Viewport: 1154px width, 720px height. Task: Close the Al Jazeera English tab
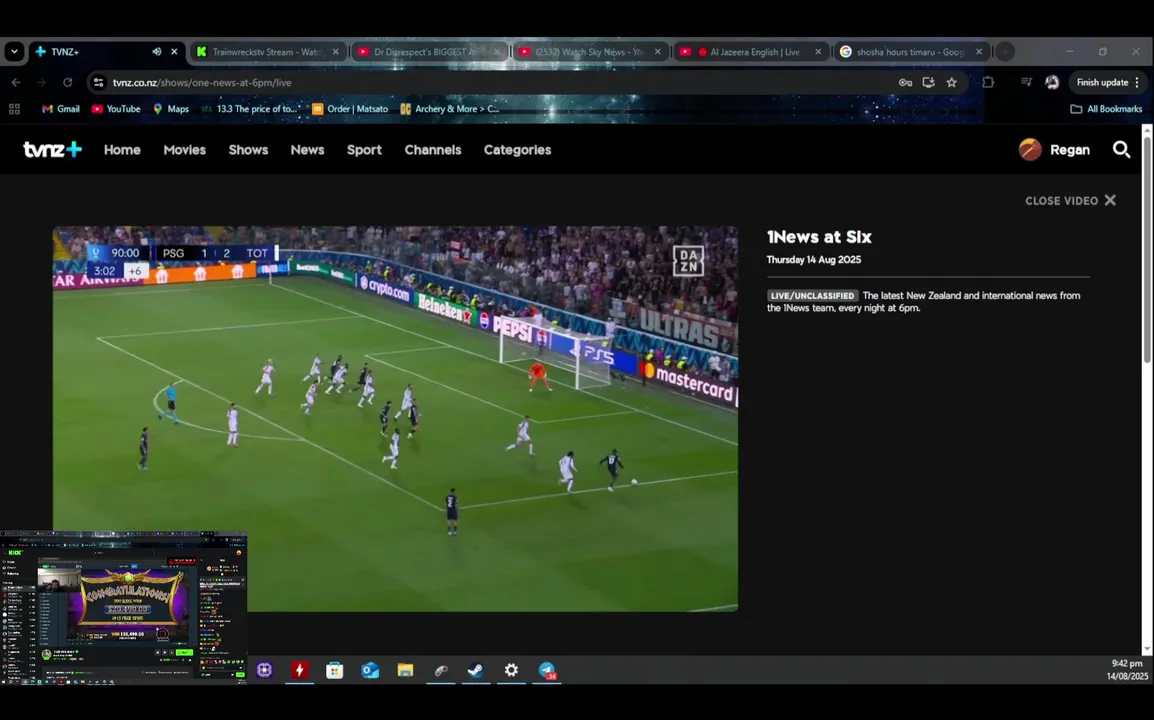coord(818,52)
